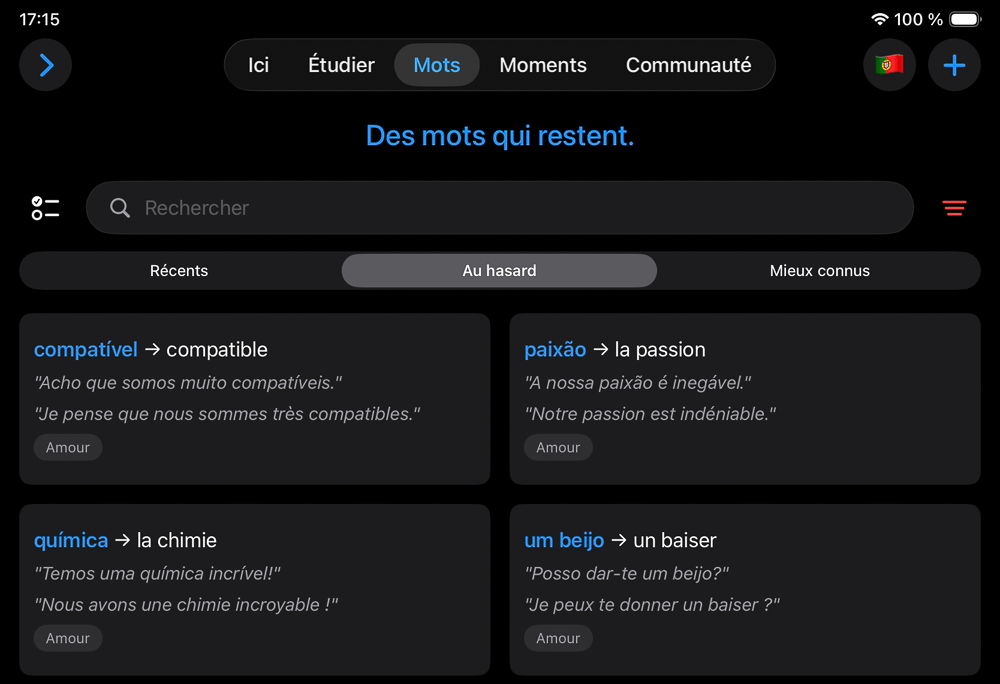The height and width of the screenshot is (684, 1000).
Task: Go to the Étudier tab
Action: pos(341,65)
